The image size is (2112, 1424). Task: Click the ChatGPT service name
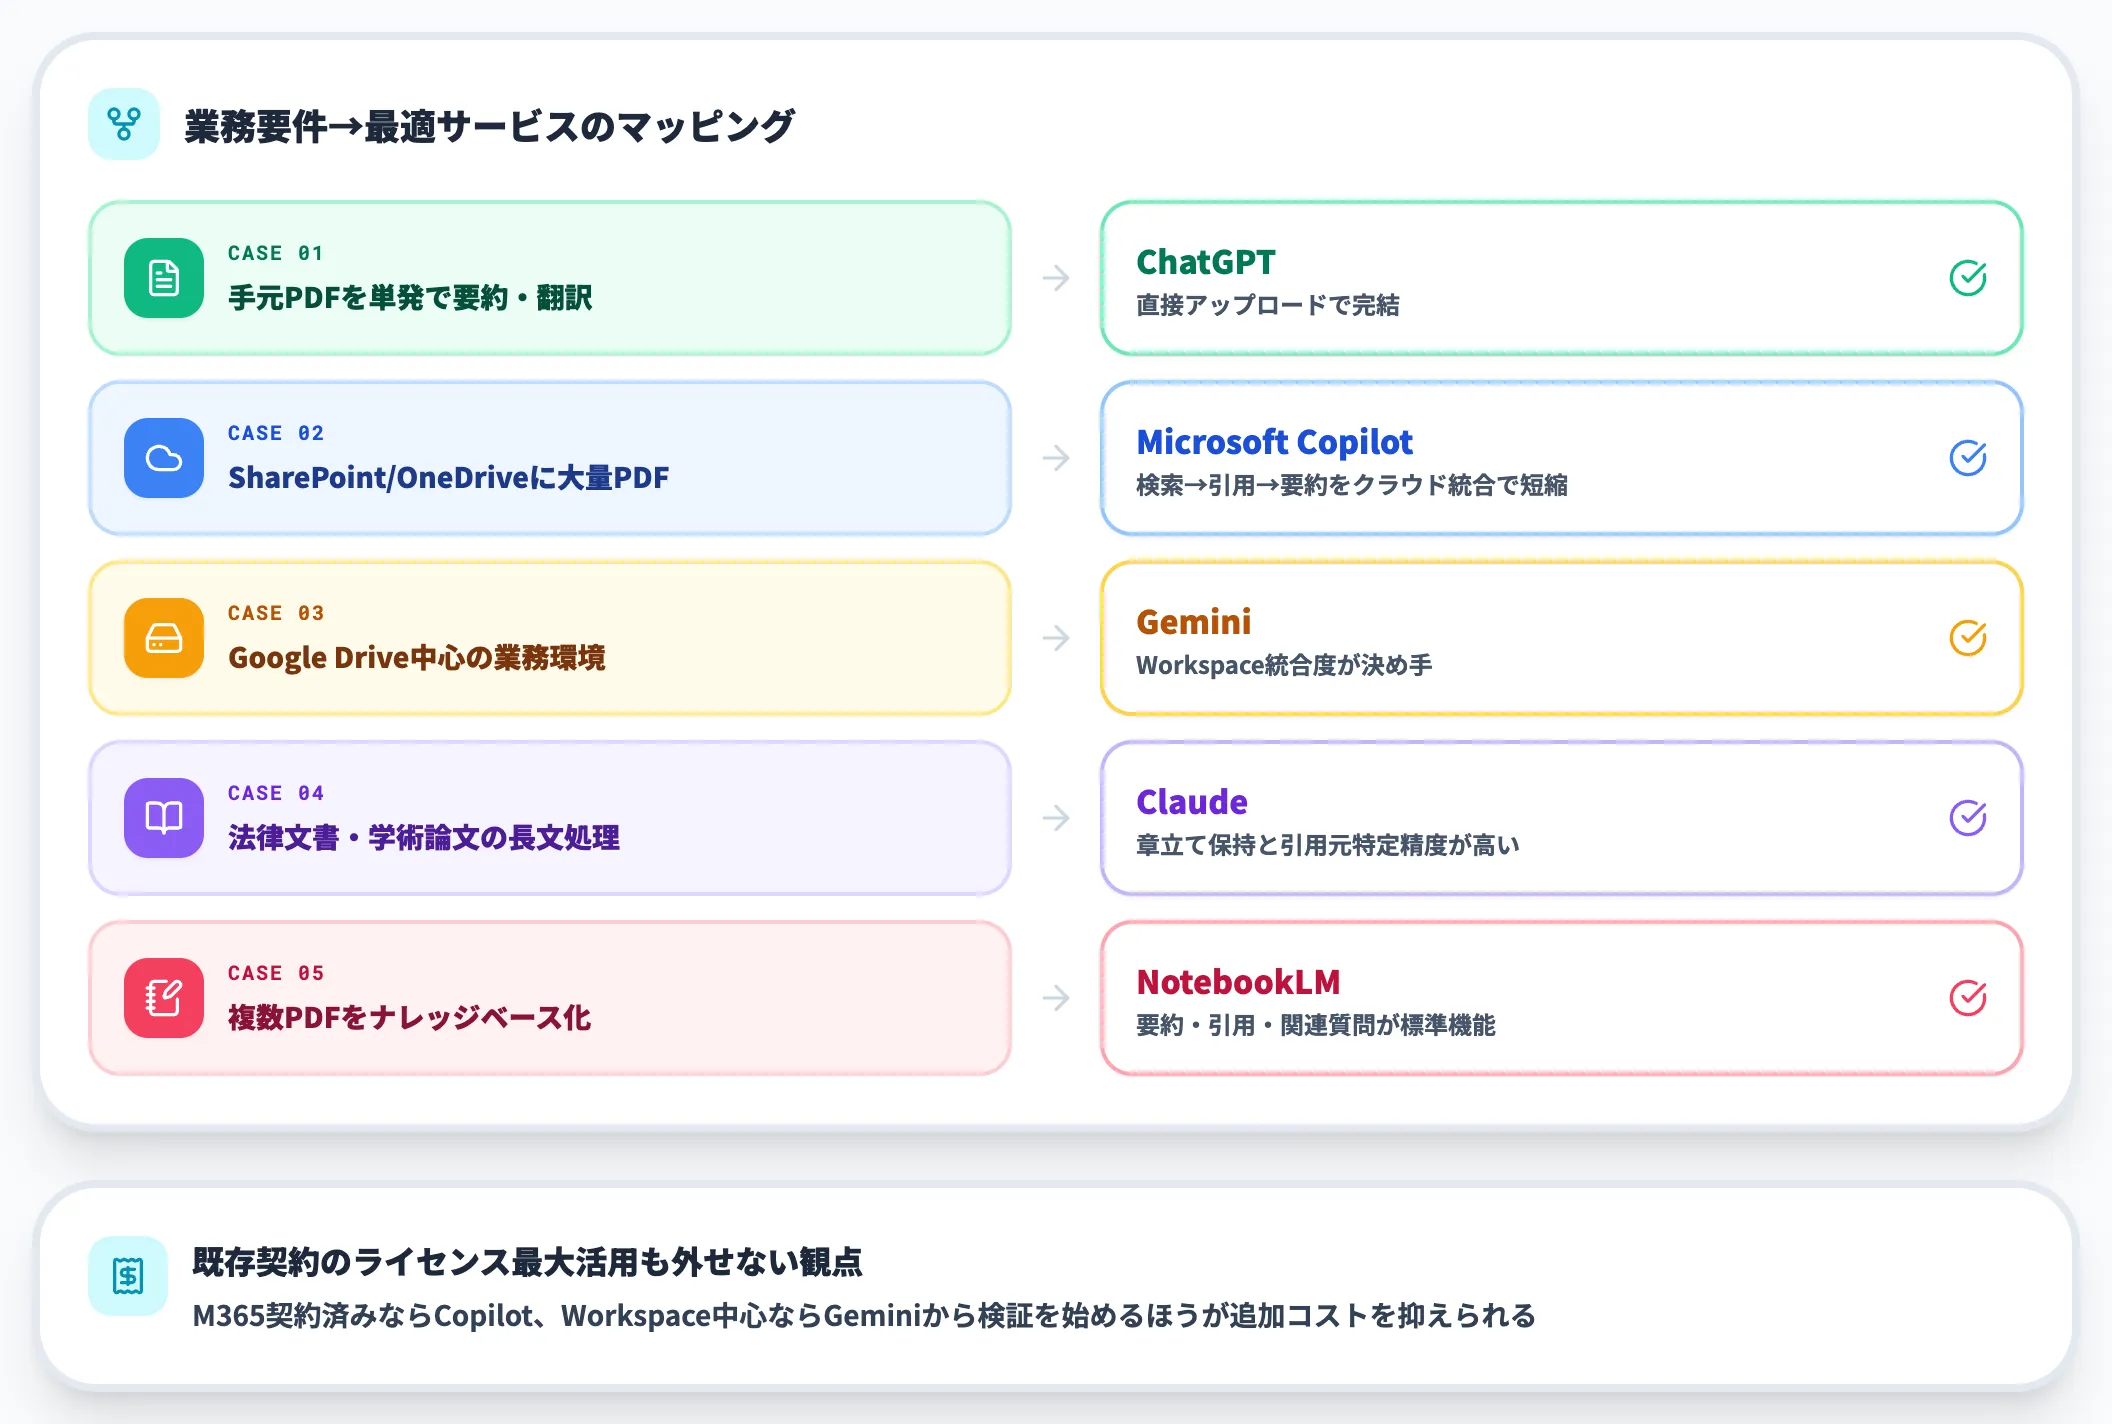1206,261
